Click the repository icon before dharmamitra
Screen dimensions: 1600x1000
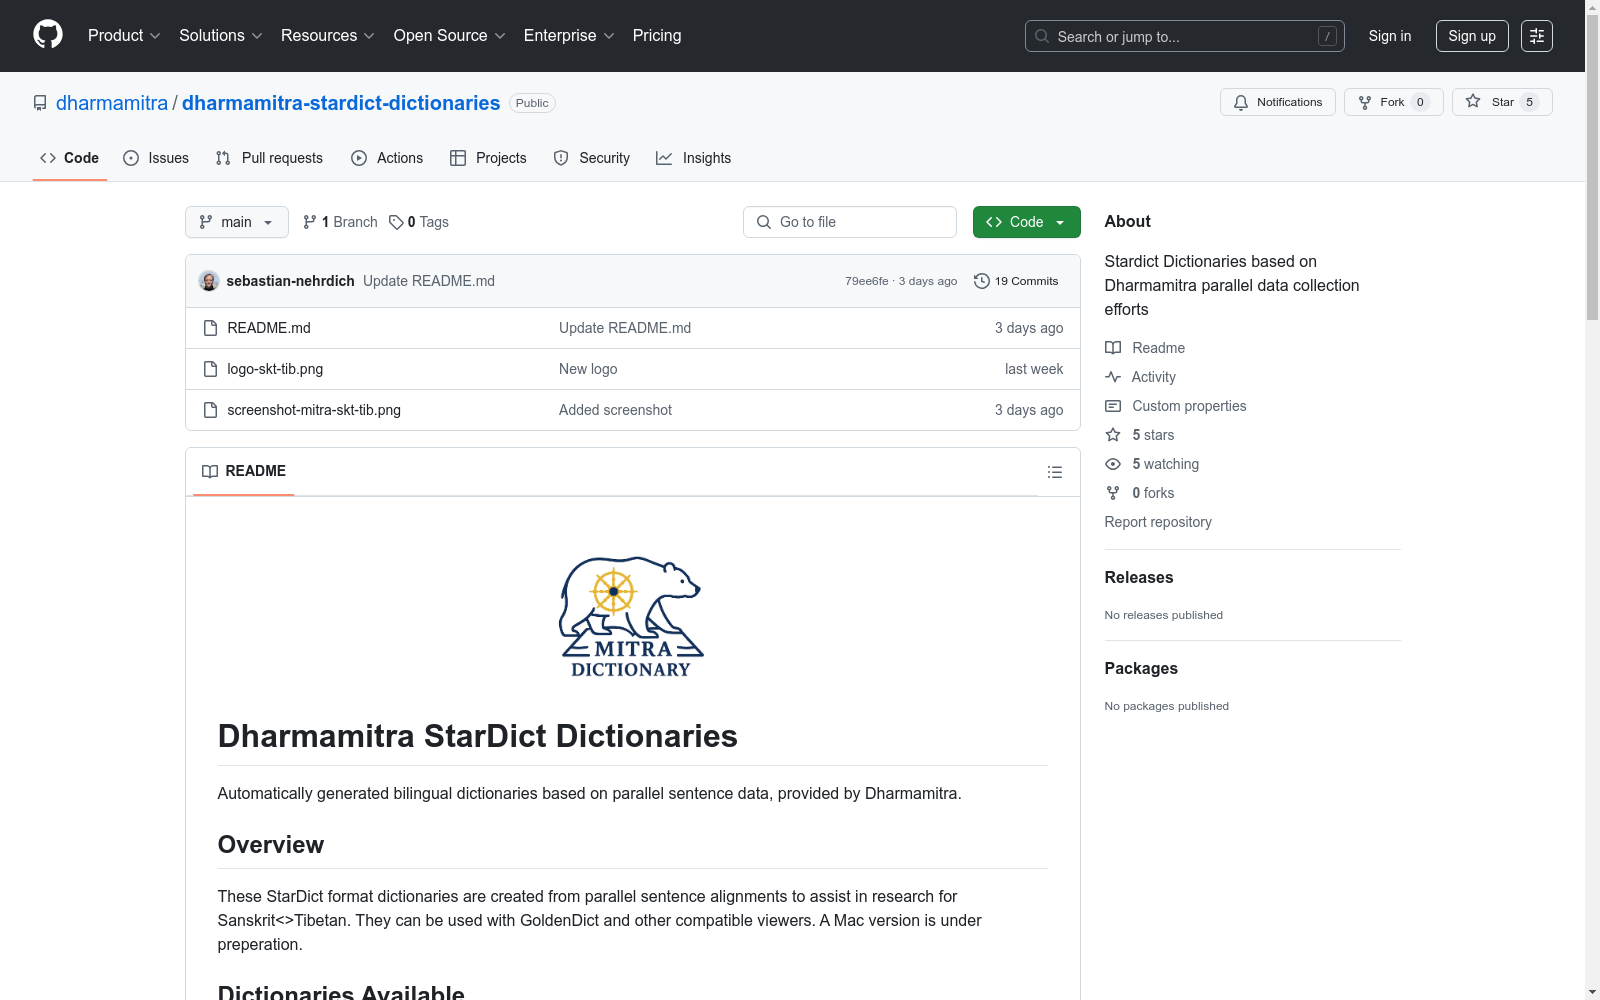pyautogui.click(x=40, y=103)
